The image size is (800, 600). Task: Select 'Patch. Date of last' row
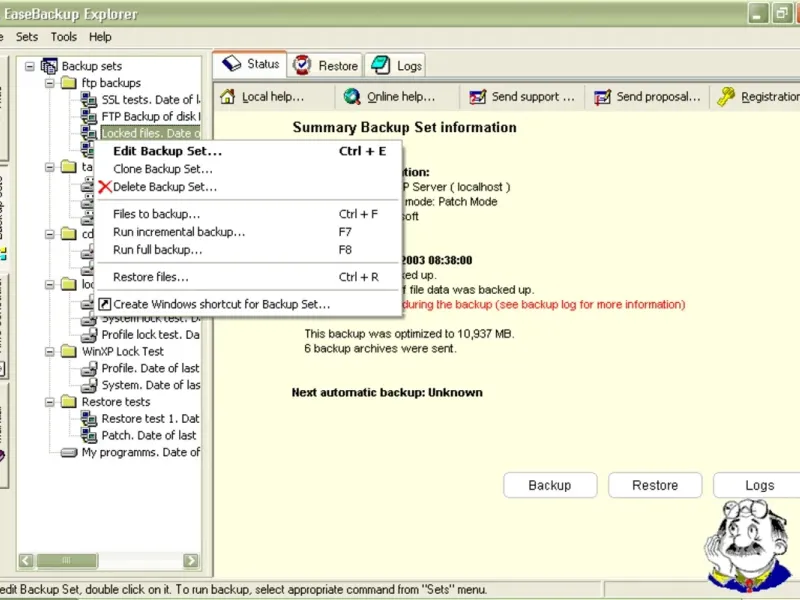pos(148,435)
